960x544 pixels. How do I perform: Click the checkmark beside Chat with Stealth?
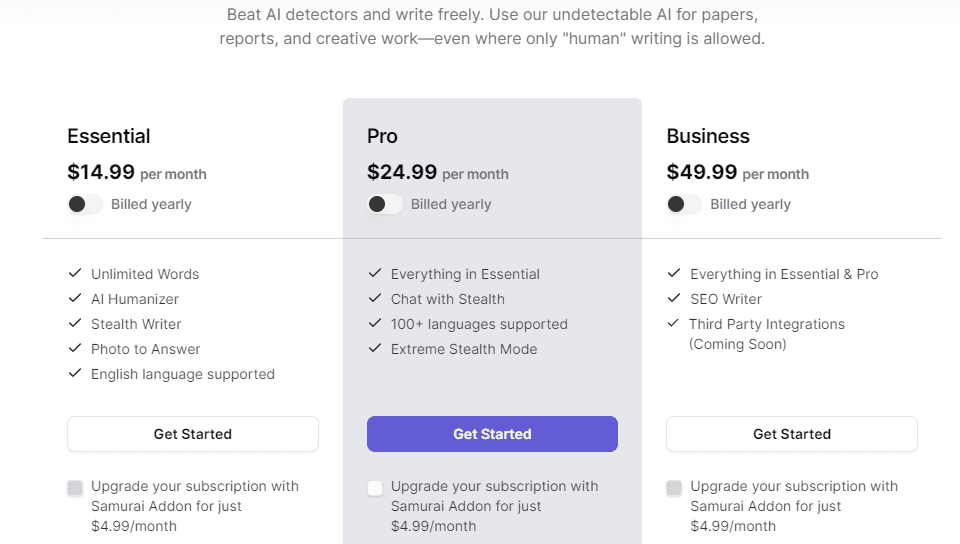(375, 298)
